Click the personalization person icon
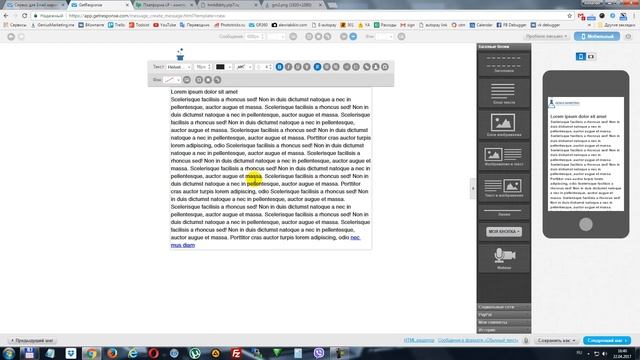The width and height of the screenshot is (640, 360). pyautogui.click(x=376, y=67)
